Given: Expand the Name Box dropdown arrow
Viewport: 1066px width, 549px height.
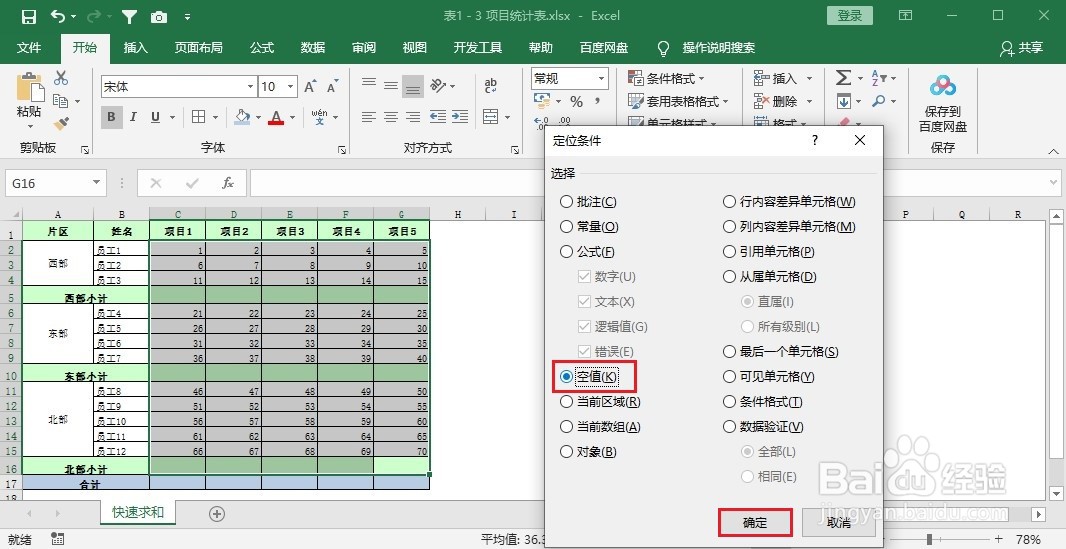Looking at the screenshot, I should (x=96, y=183).
